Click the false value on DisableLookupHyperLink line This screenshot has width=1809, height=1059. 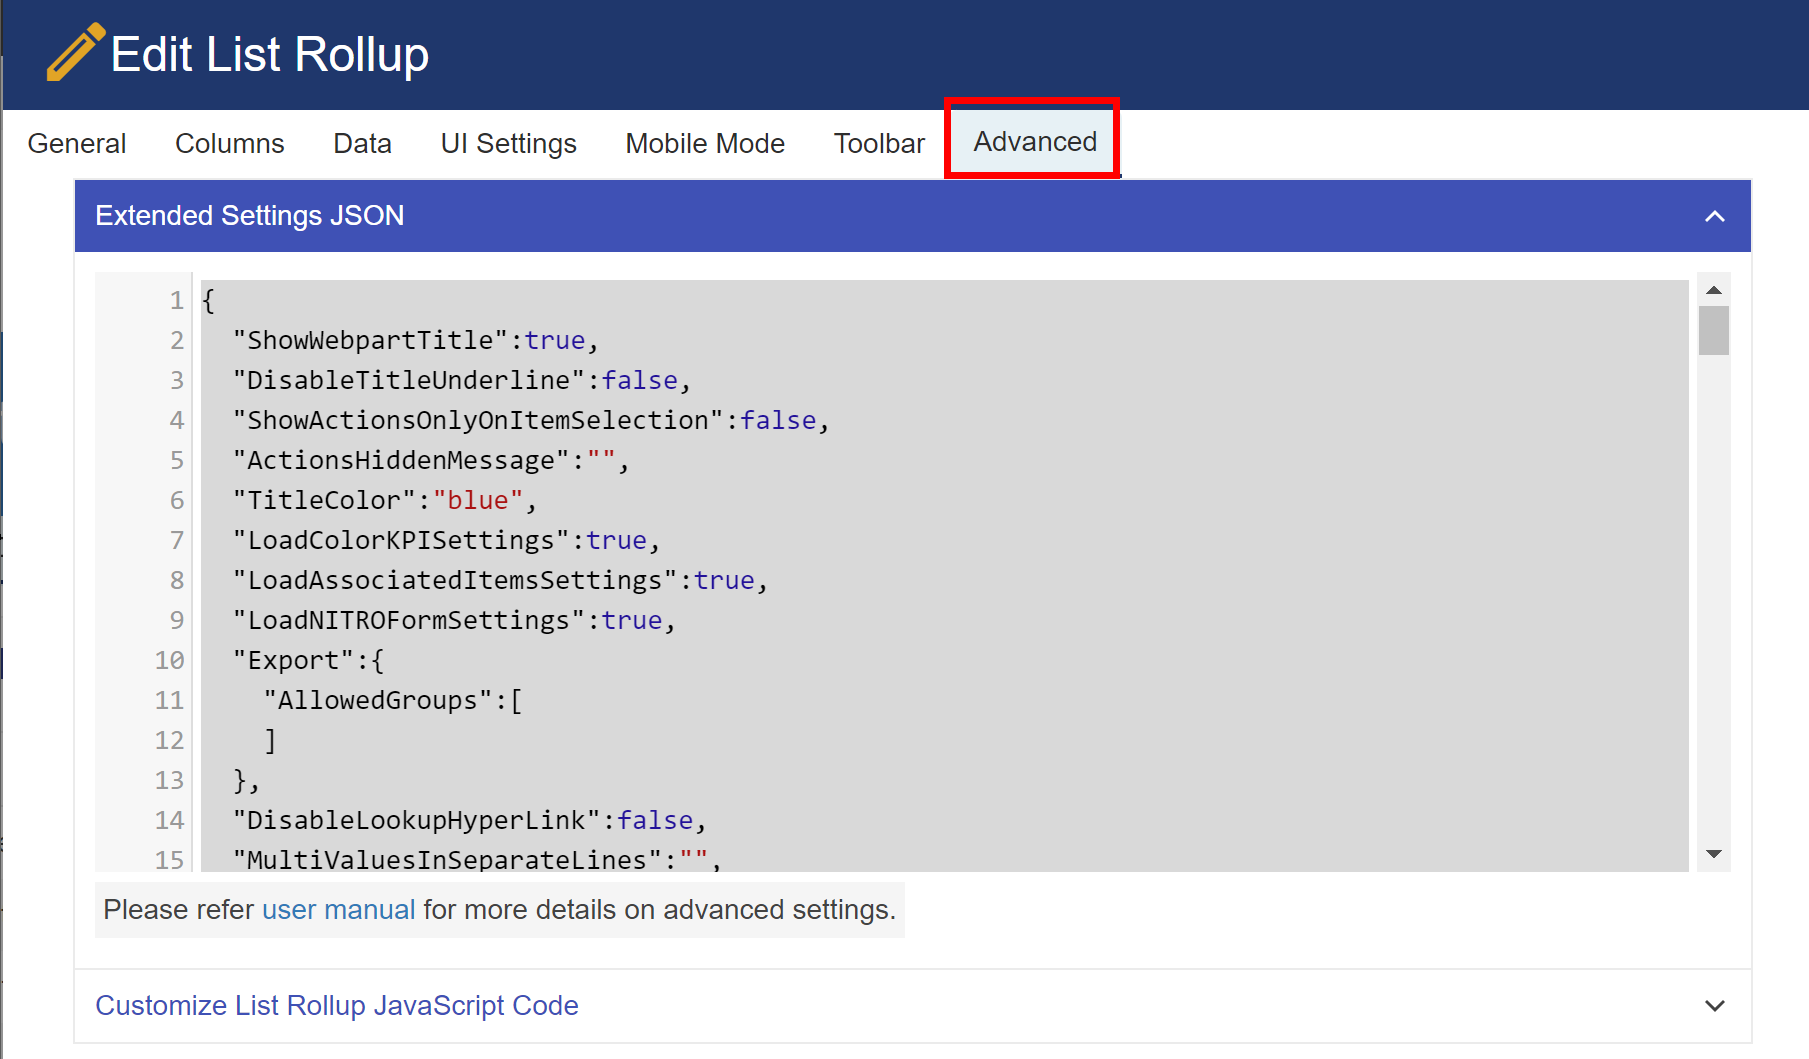click(x=655, y=820)
